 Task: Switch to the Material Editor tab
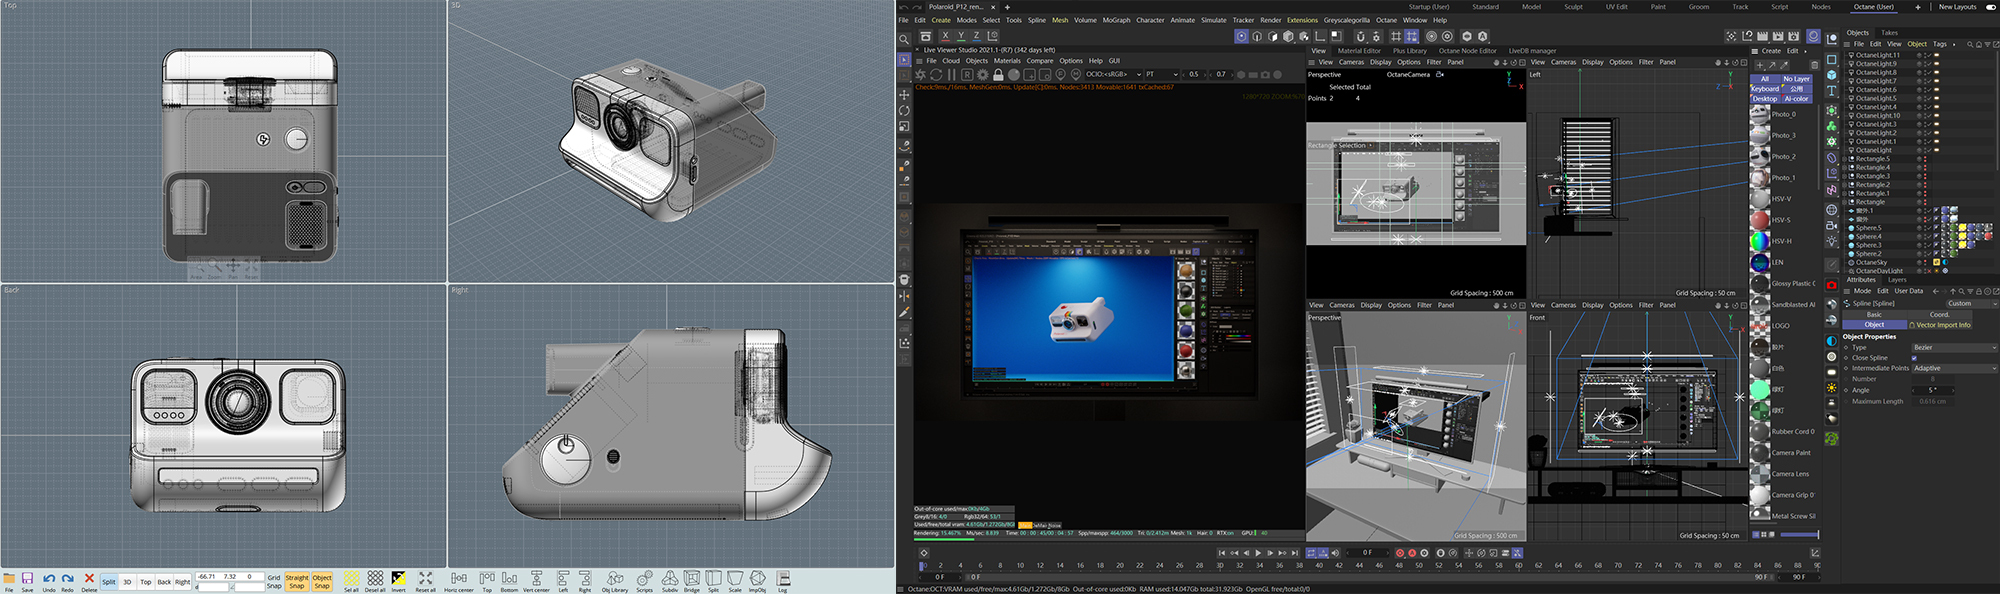coord(1359,51)
